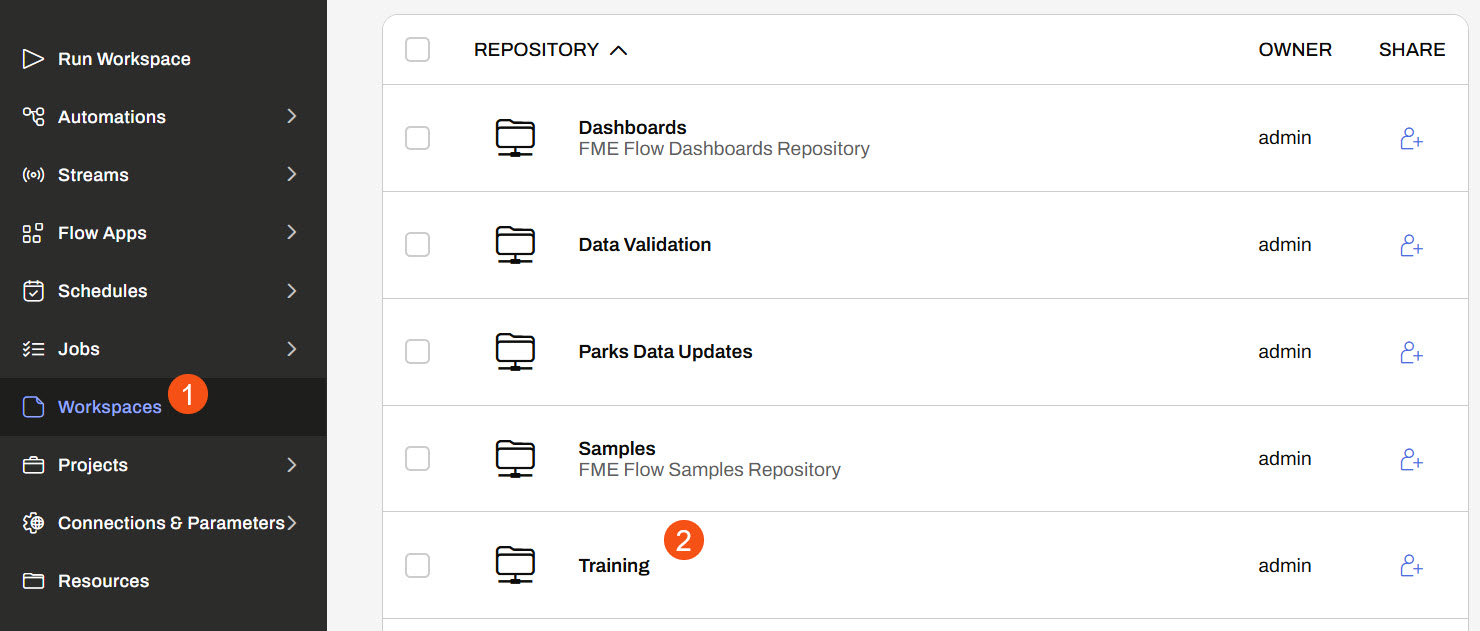
Task: Select the Dashboards repository checkbox
Action: (x=417, y=138)
